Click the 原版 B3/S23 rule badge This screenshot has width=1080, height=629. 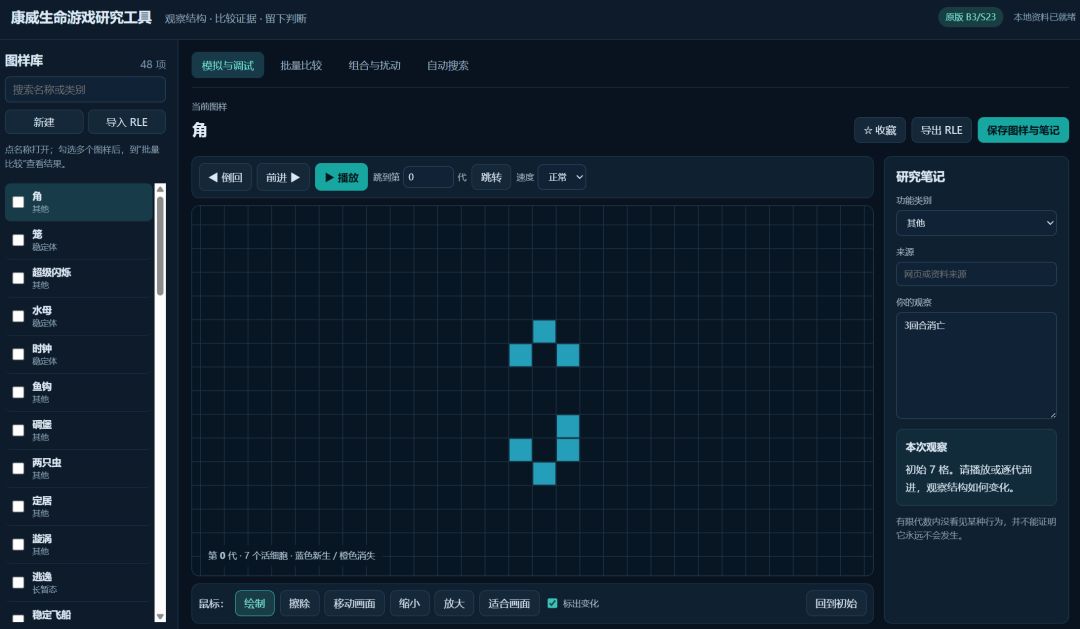pyautogui.click(x=970, y=17)
